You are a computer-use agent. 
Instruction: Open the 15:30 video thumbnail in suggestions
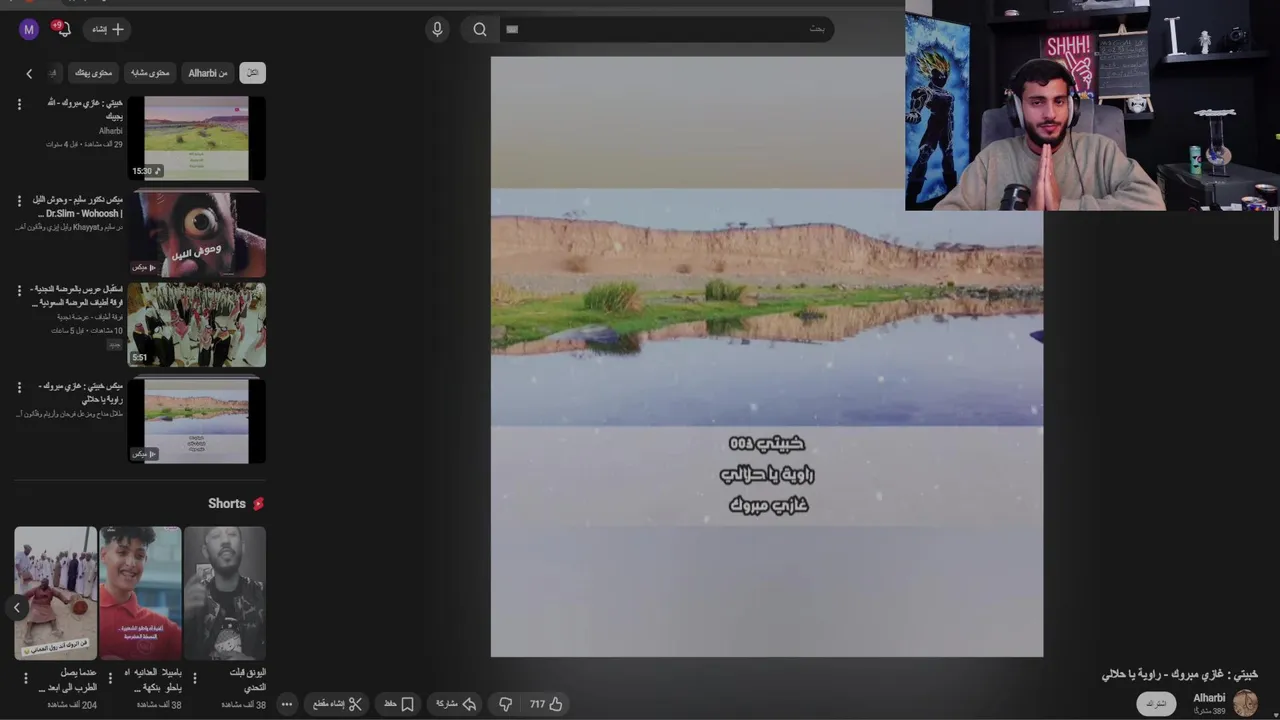(x=196, y=138)
